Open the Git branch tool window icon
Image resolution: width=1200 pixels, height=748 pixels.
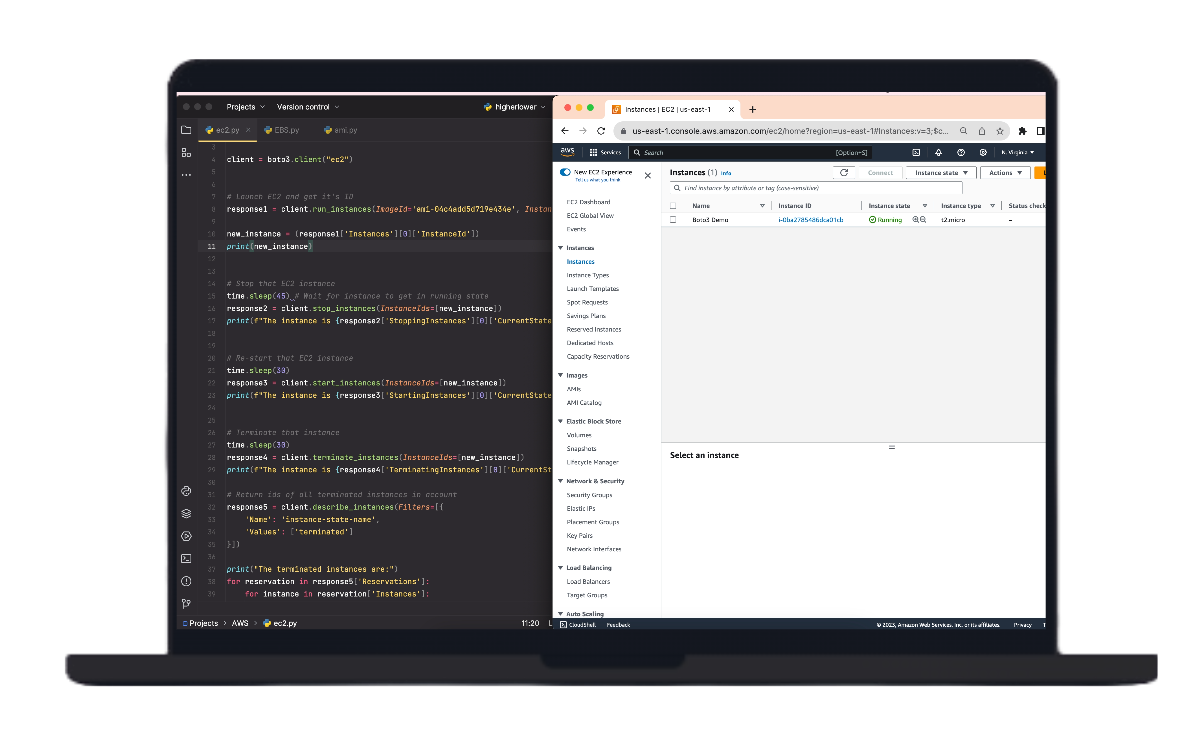pyautogui.click(x=186, y=604)
